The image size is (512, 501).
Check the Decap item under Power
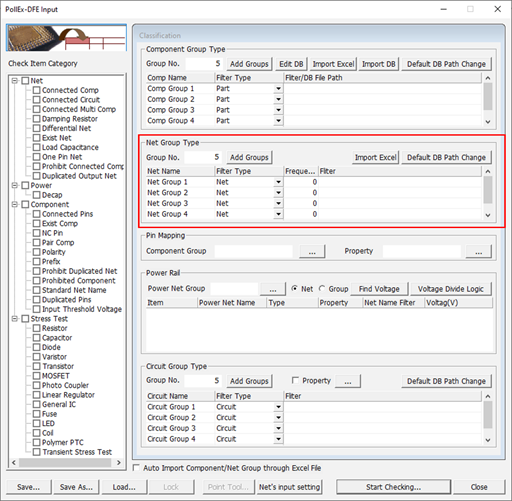click(37, 195)
